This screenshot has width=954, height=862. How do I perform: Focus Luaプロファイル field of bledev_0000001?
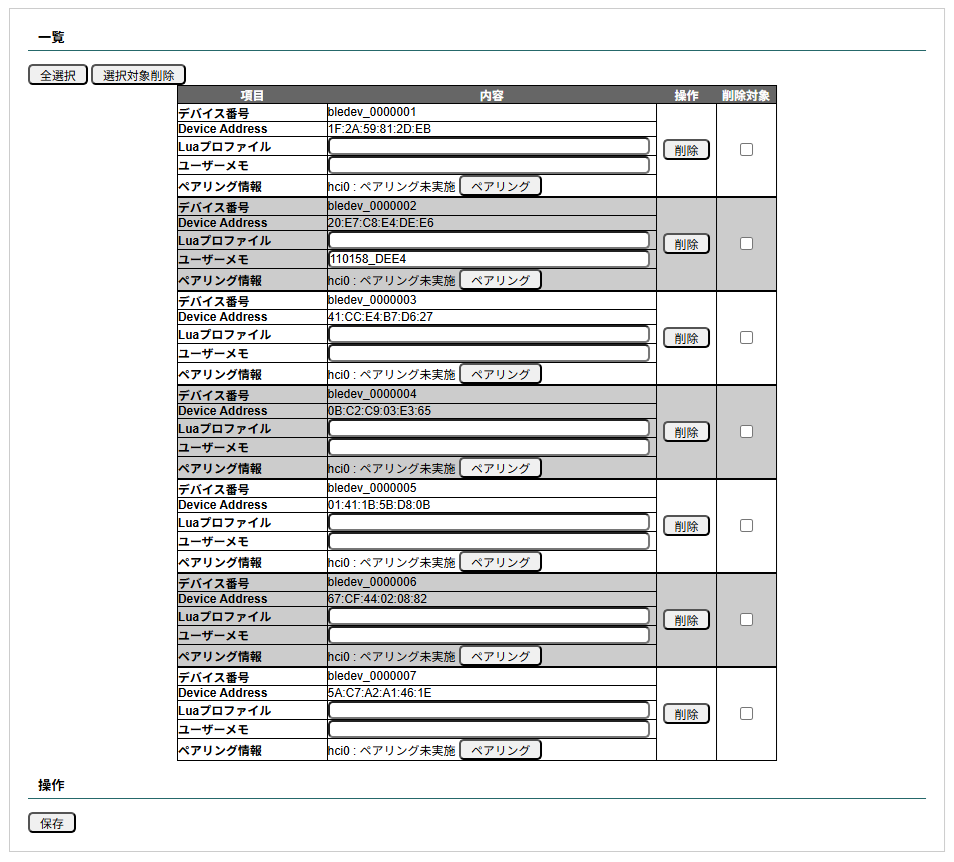(x=489, y=146)
